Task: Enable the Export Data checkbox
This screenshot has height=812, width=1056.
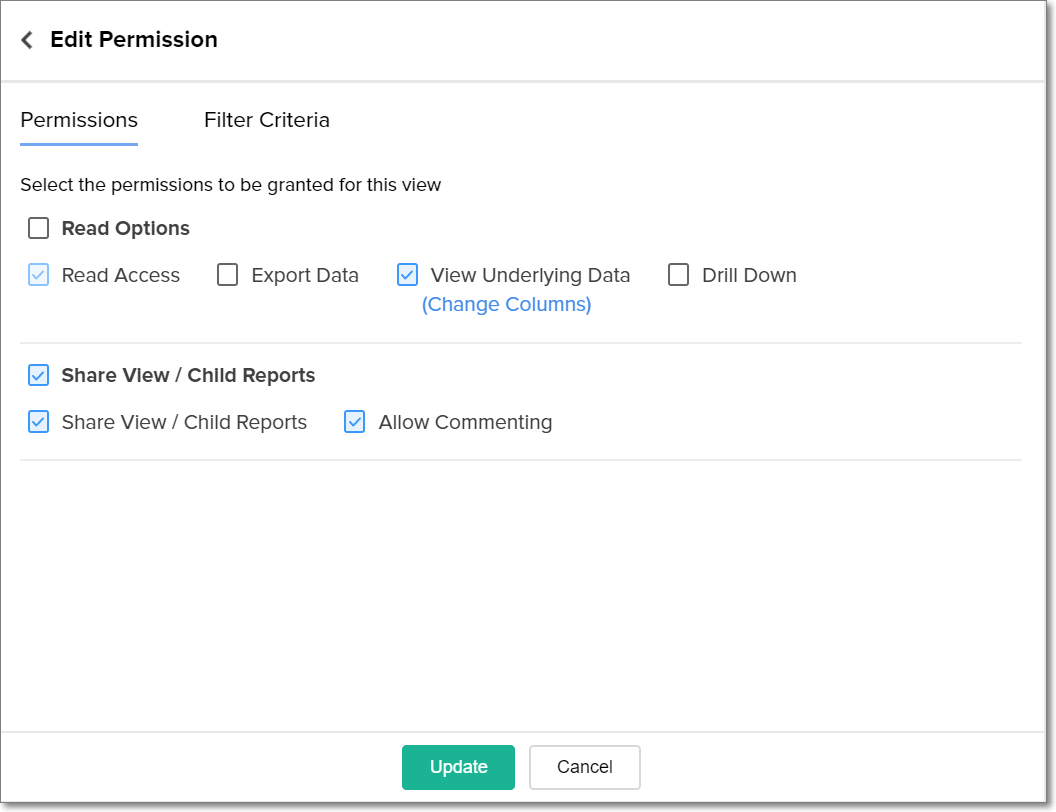Action: point(228,275)
